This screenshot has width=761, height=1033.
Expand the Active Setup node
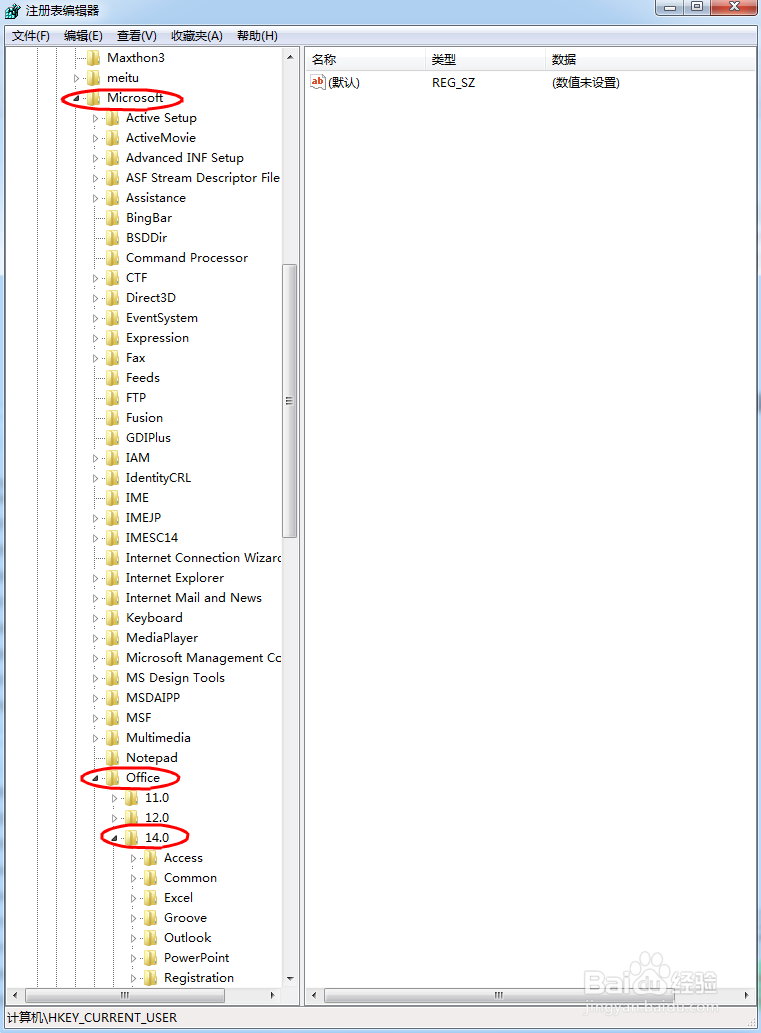click(x=96, y=119)
